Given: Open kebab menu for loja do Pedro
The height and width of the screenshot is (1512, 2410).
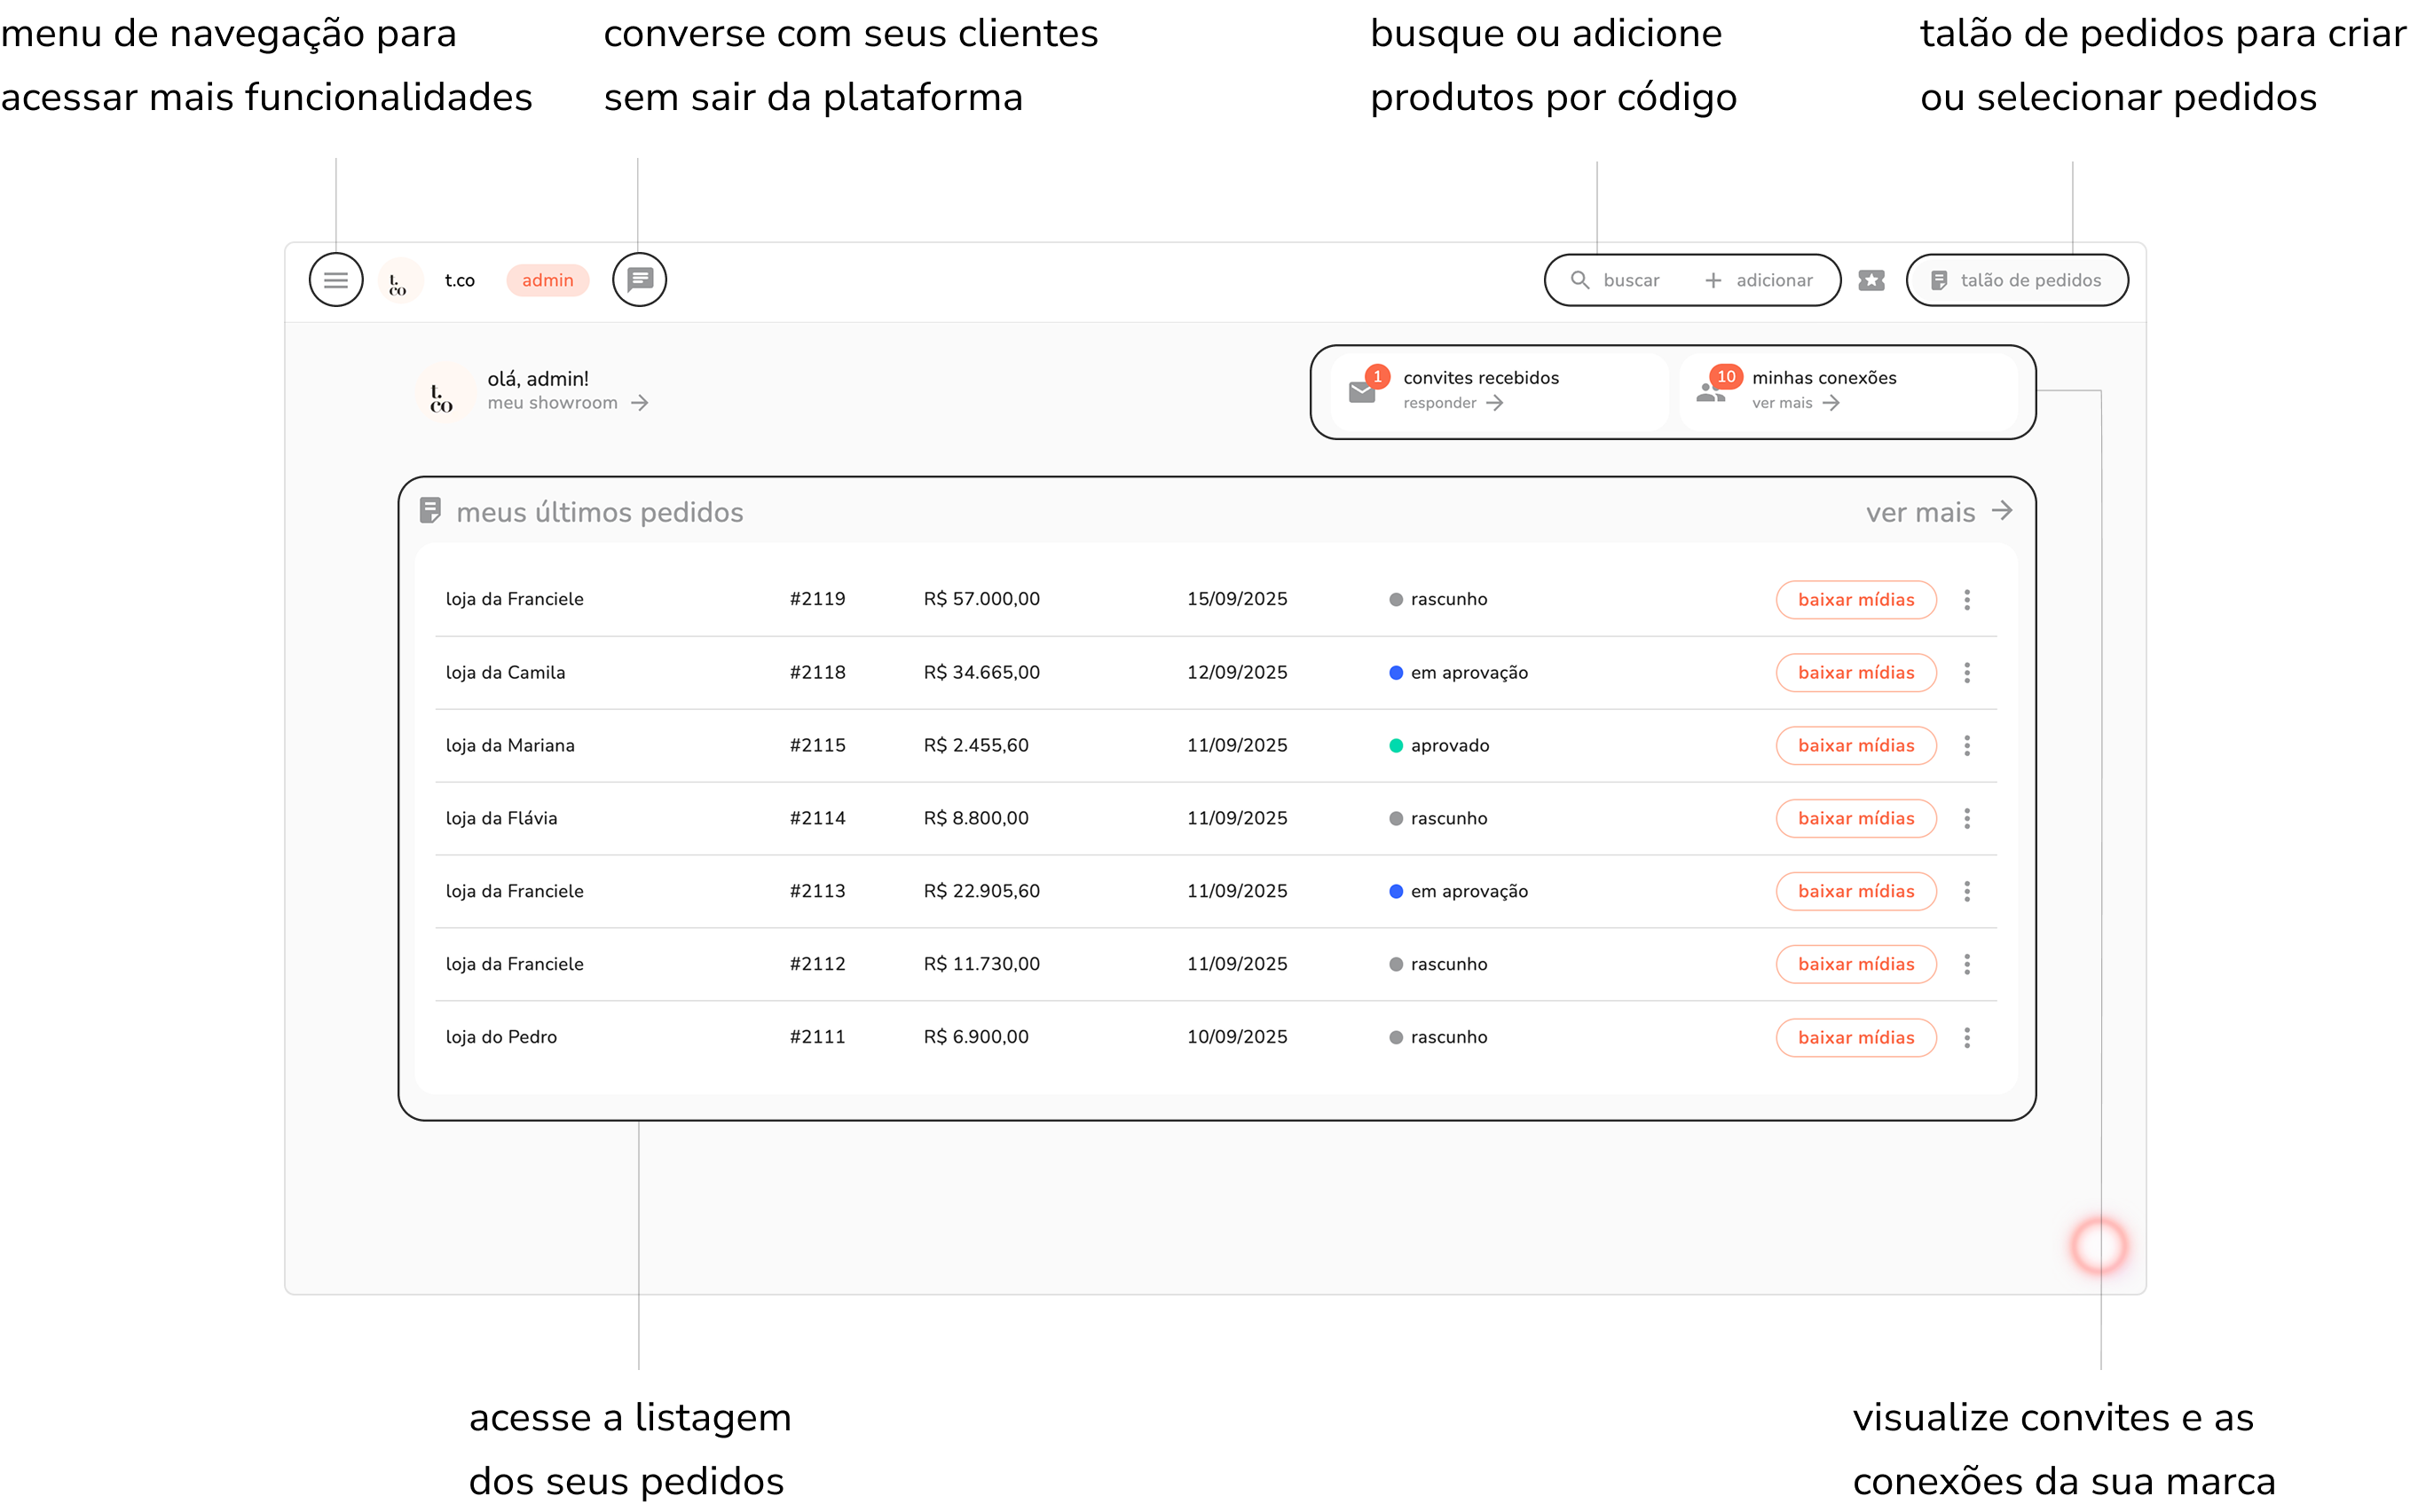Looking at the screenshot, I should point(1966,1038).
